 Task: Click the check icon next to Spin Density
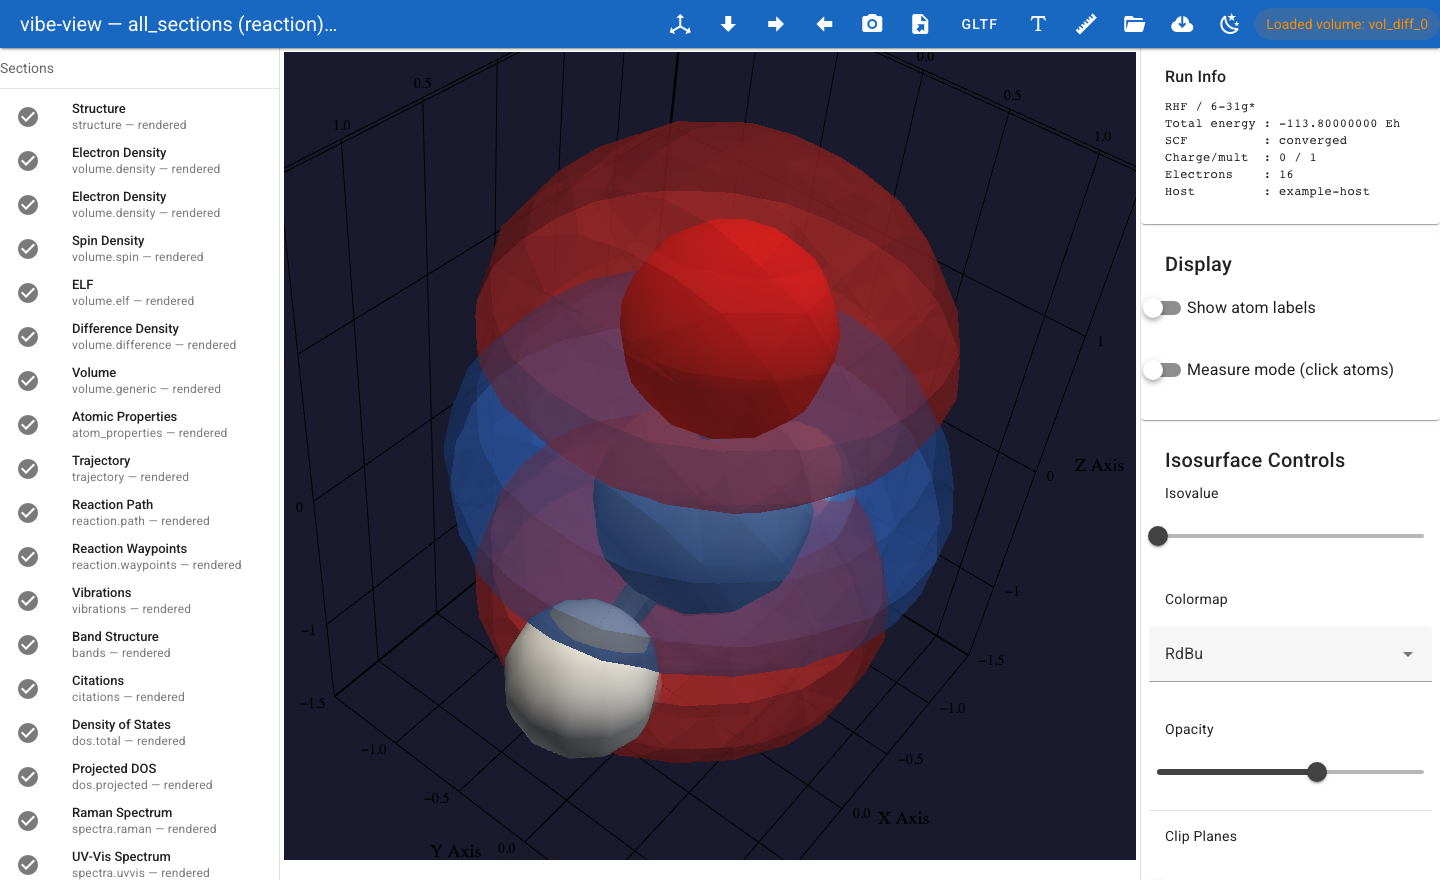(x=28, y=249)
